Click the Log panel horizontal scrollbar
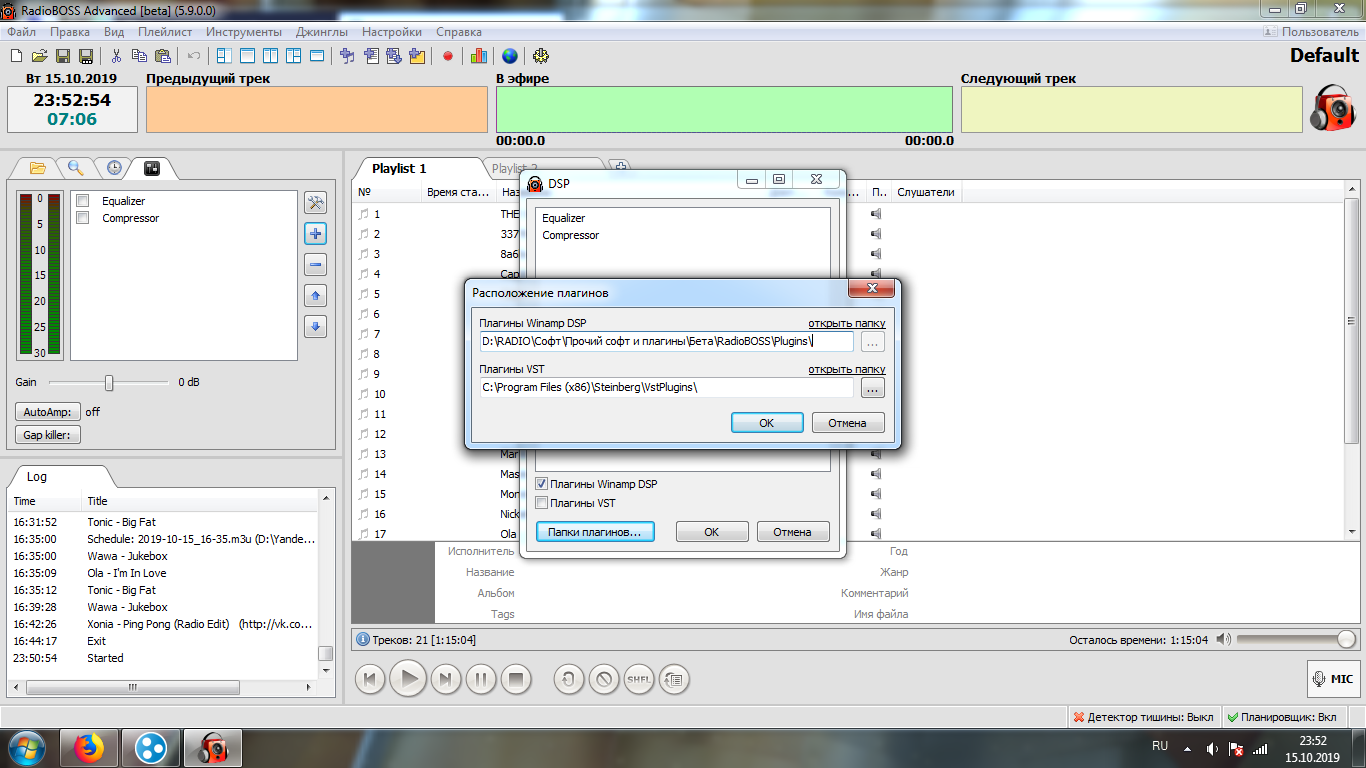 pyautogui.click(x=133, y=688)
